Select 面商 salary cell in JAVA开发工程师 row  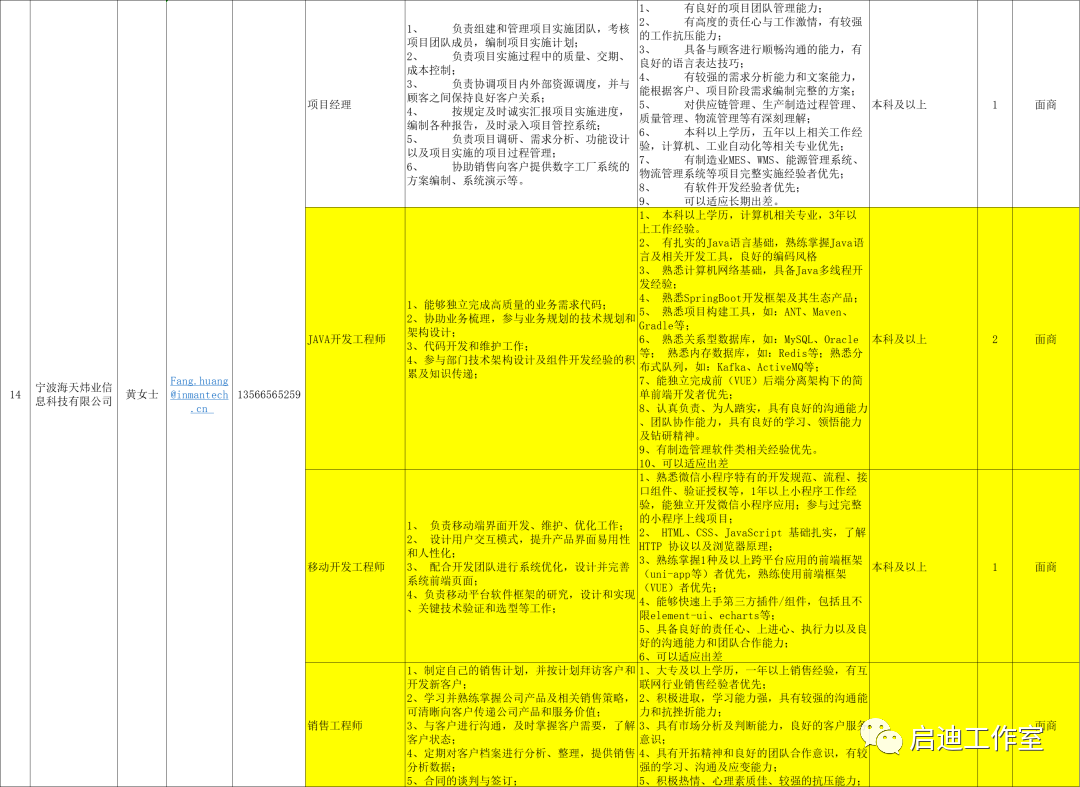[x=1045, y=339]
